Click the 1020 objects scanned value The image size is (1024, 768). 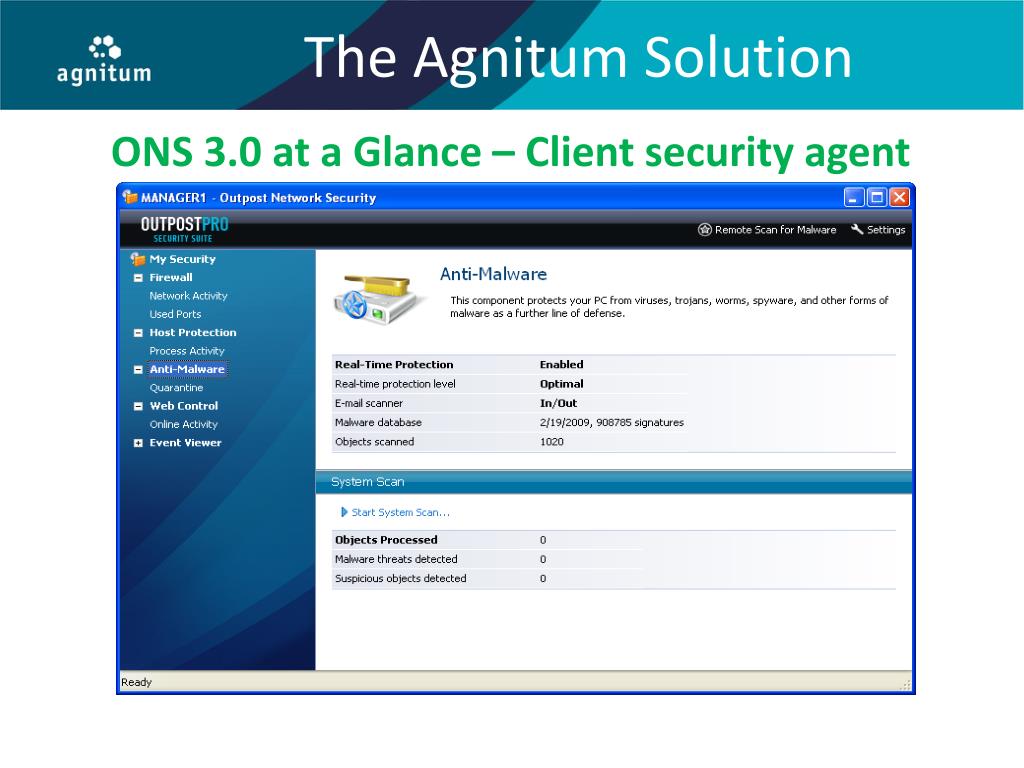click(551, 441)
